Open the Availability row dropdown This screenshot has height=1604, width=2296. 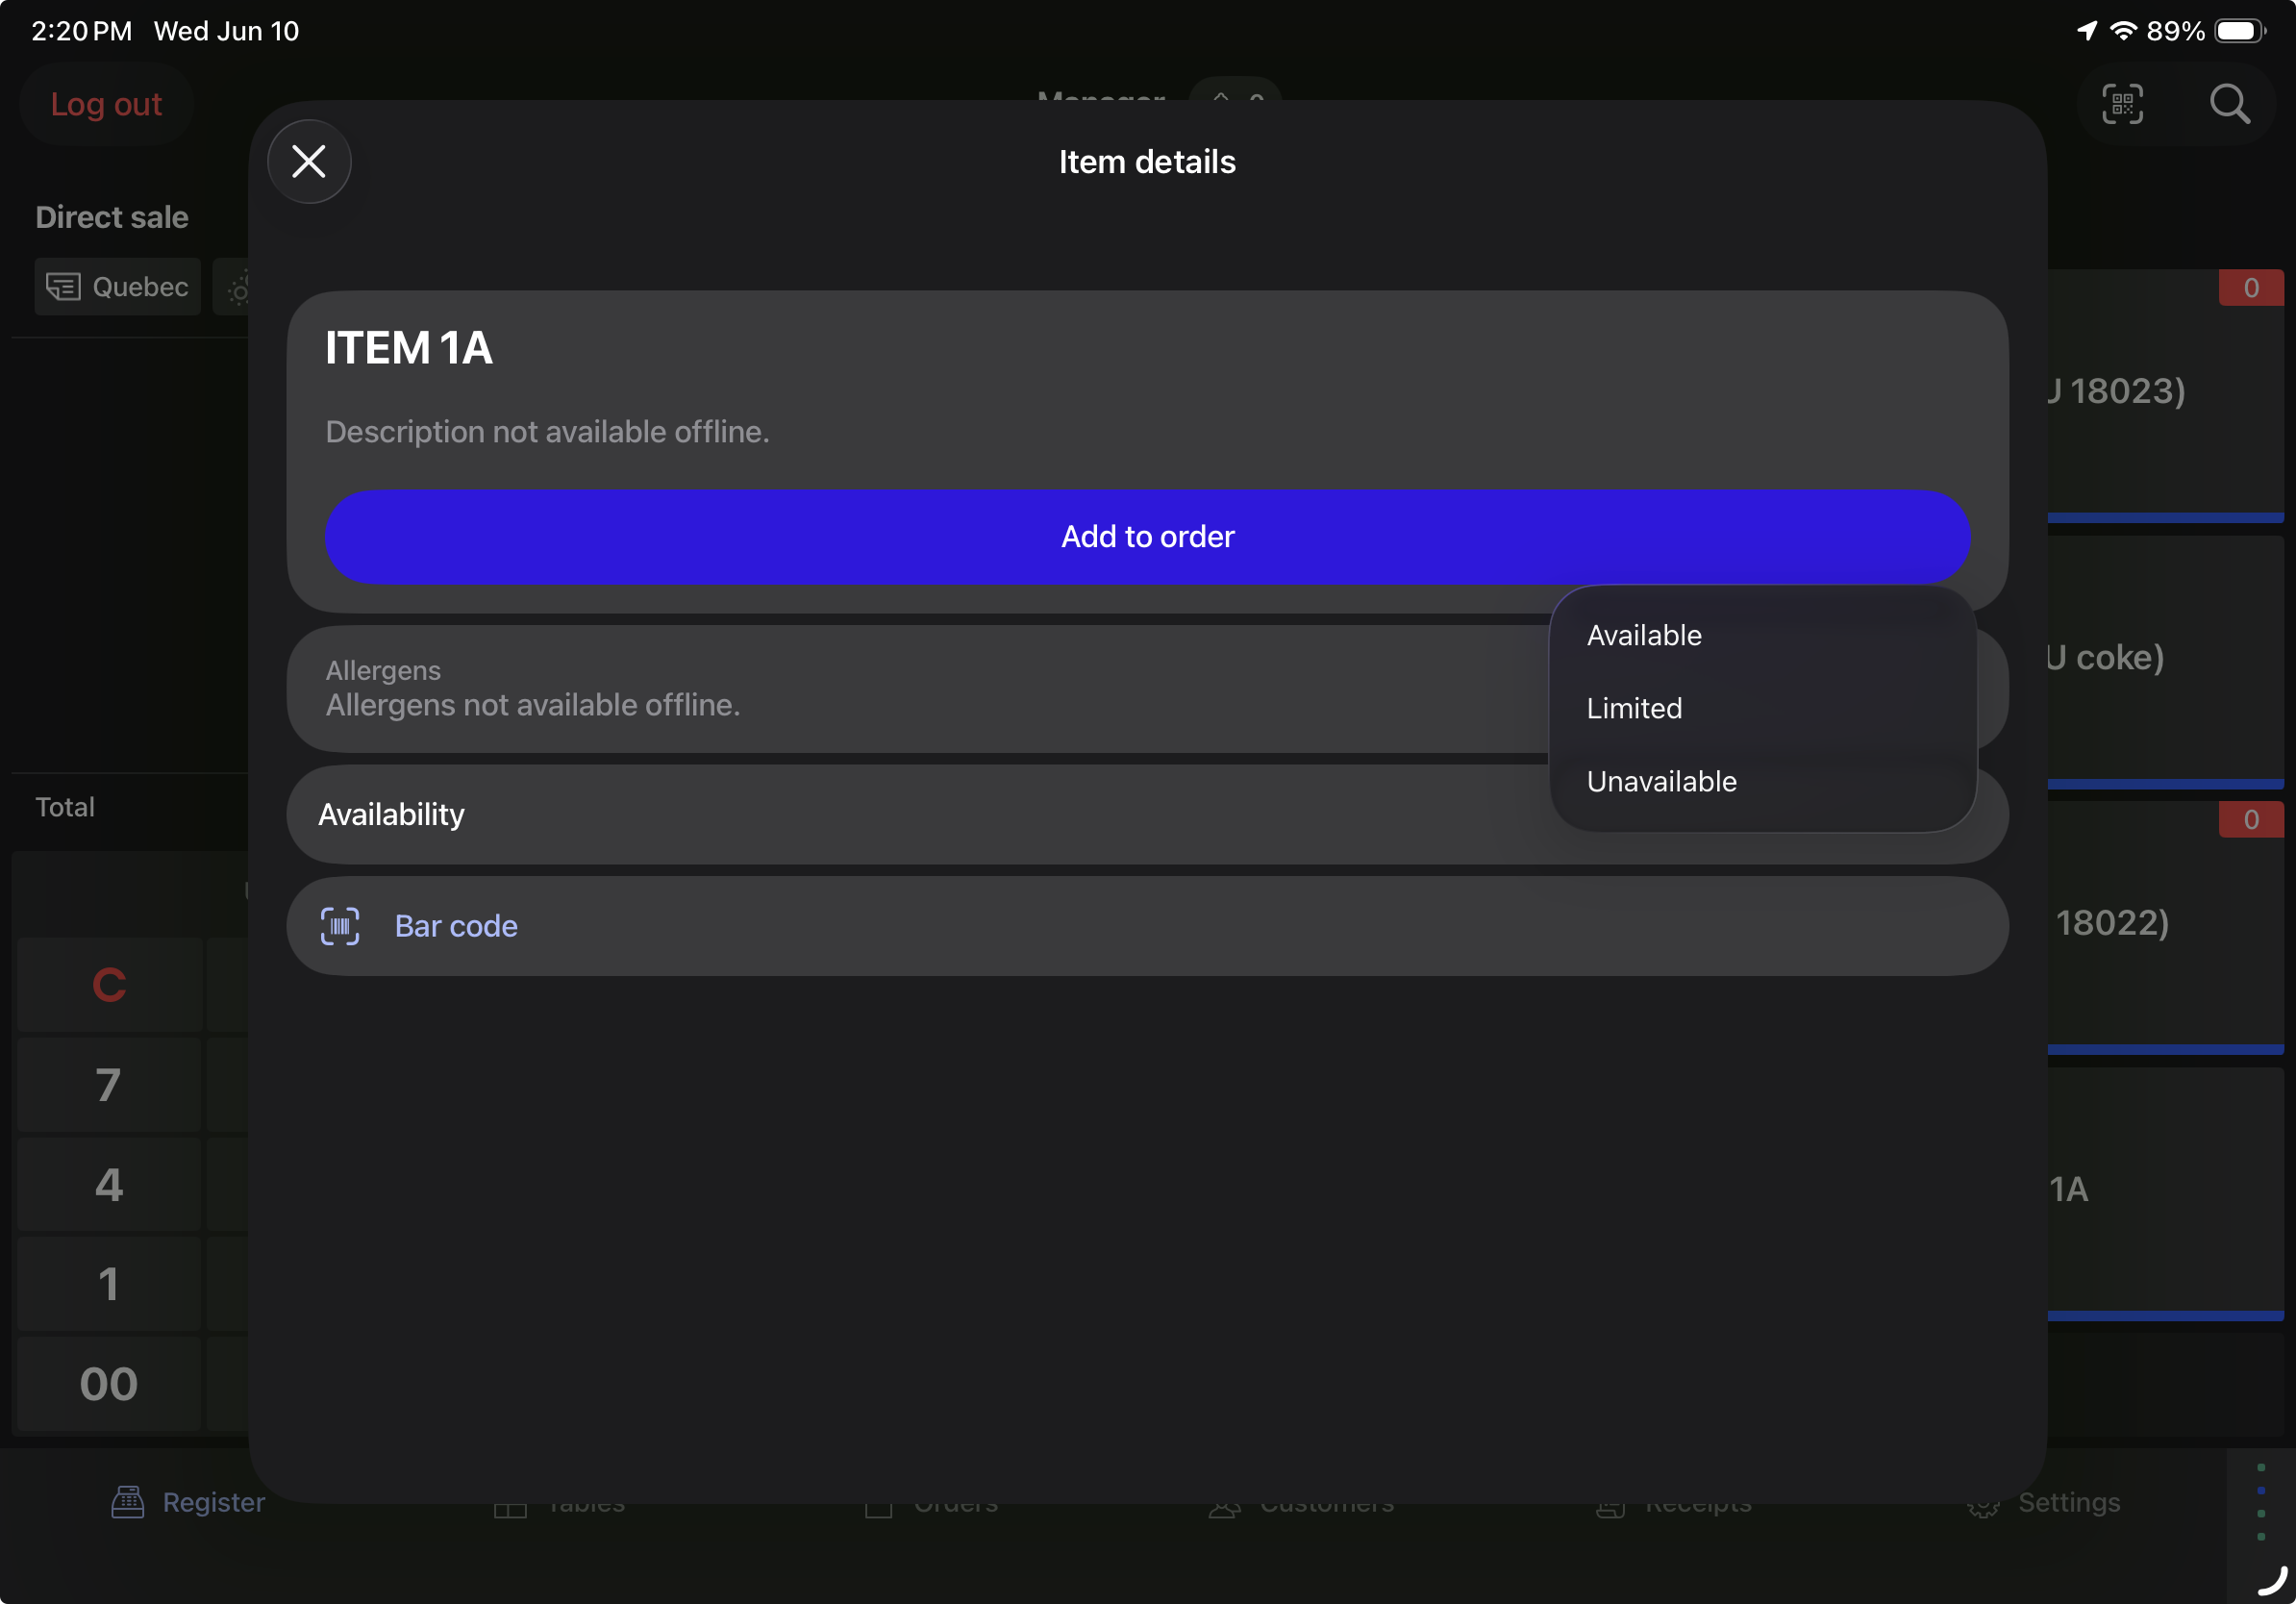1147,815
